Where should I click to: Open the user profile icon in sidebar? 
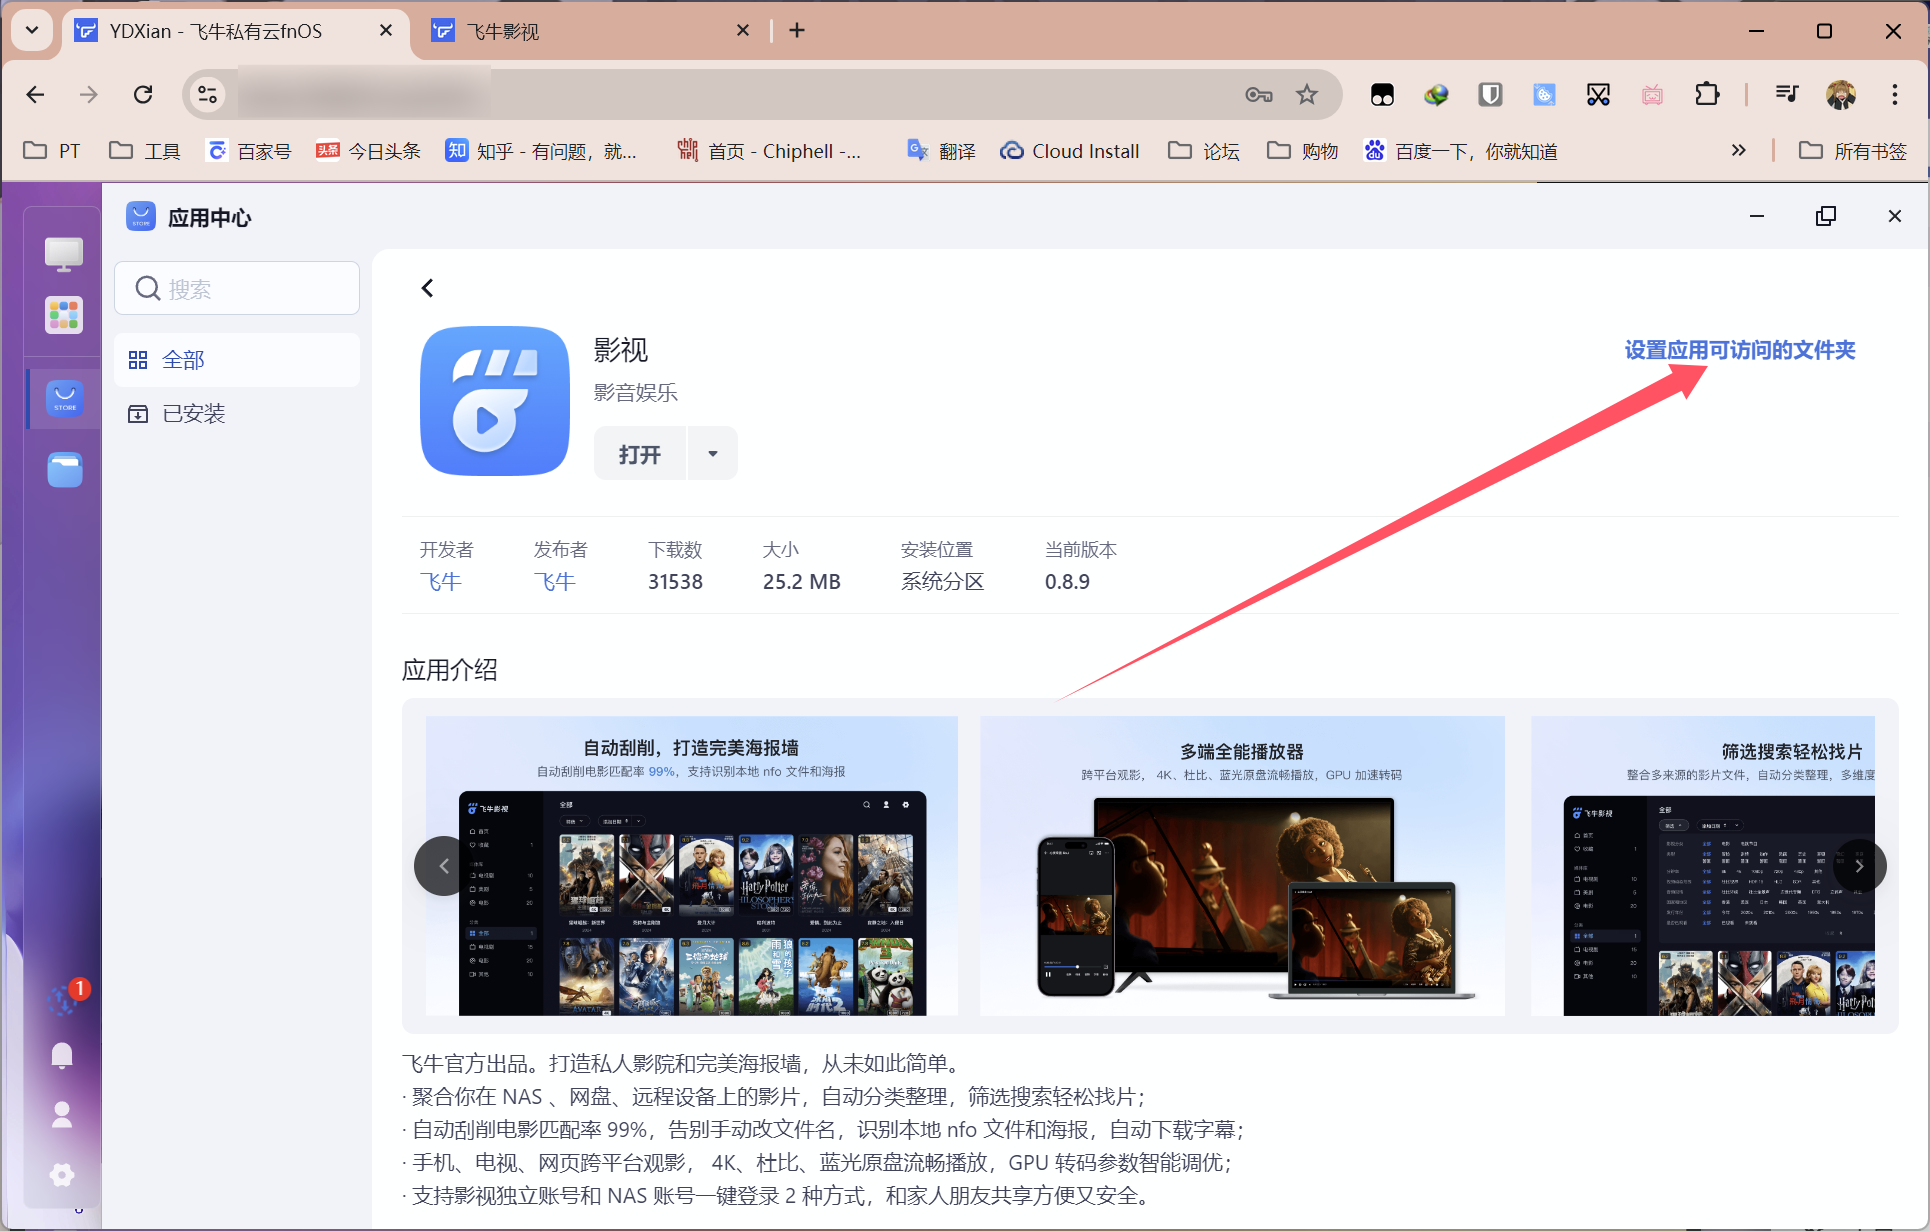click(x=62, y=1114)
